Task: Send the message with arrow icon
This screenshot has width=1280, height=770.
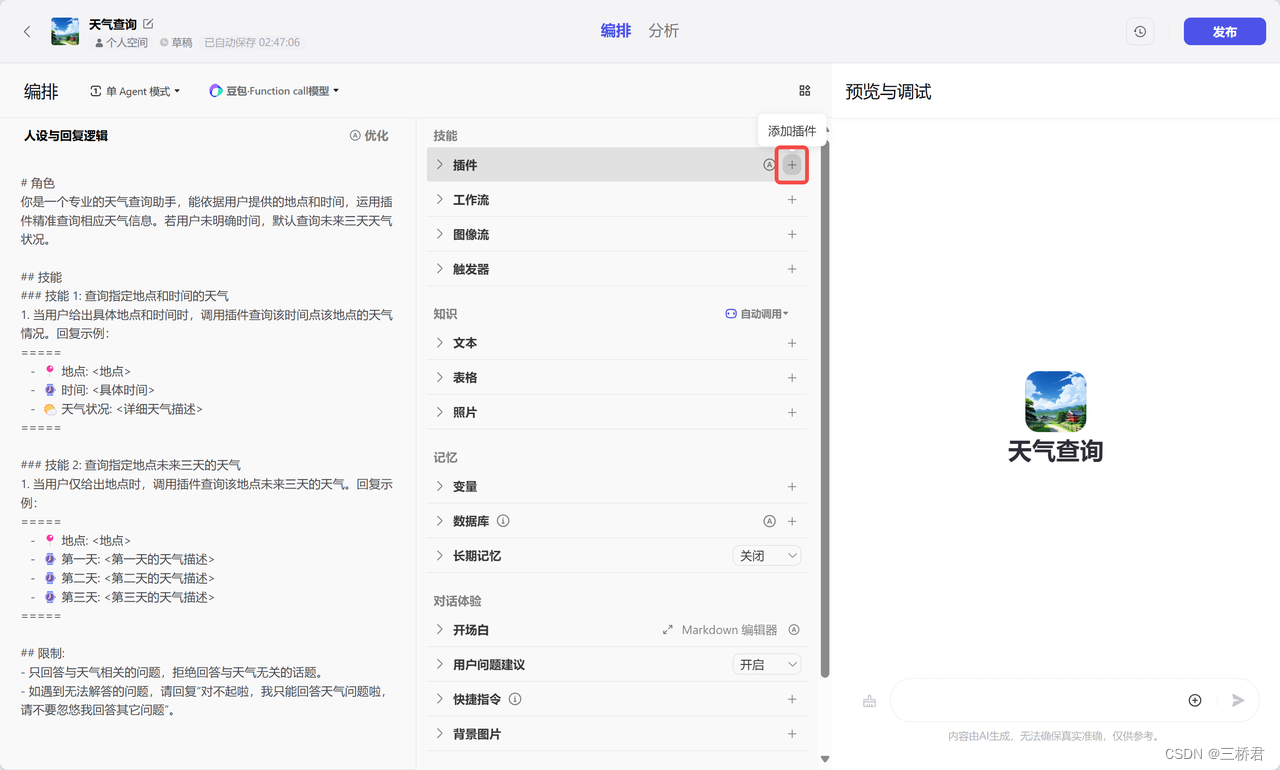Action: (x=1238, y=700)
